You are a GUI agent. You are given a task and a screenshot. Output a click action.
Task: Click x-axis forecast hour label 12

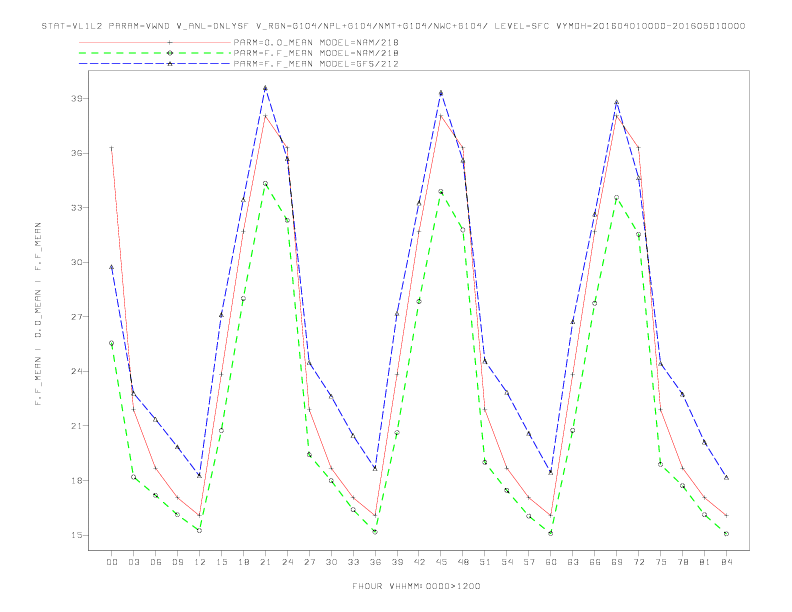point(200,562)
